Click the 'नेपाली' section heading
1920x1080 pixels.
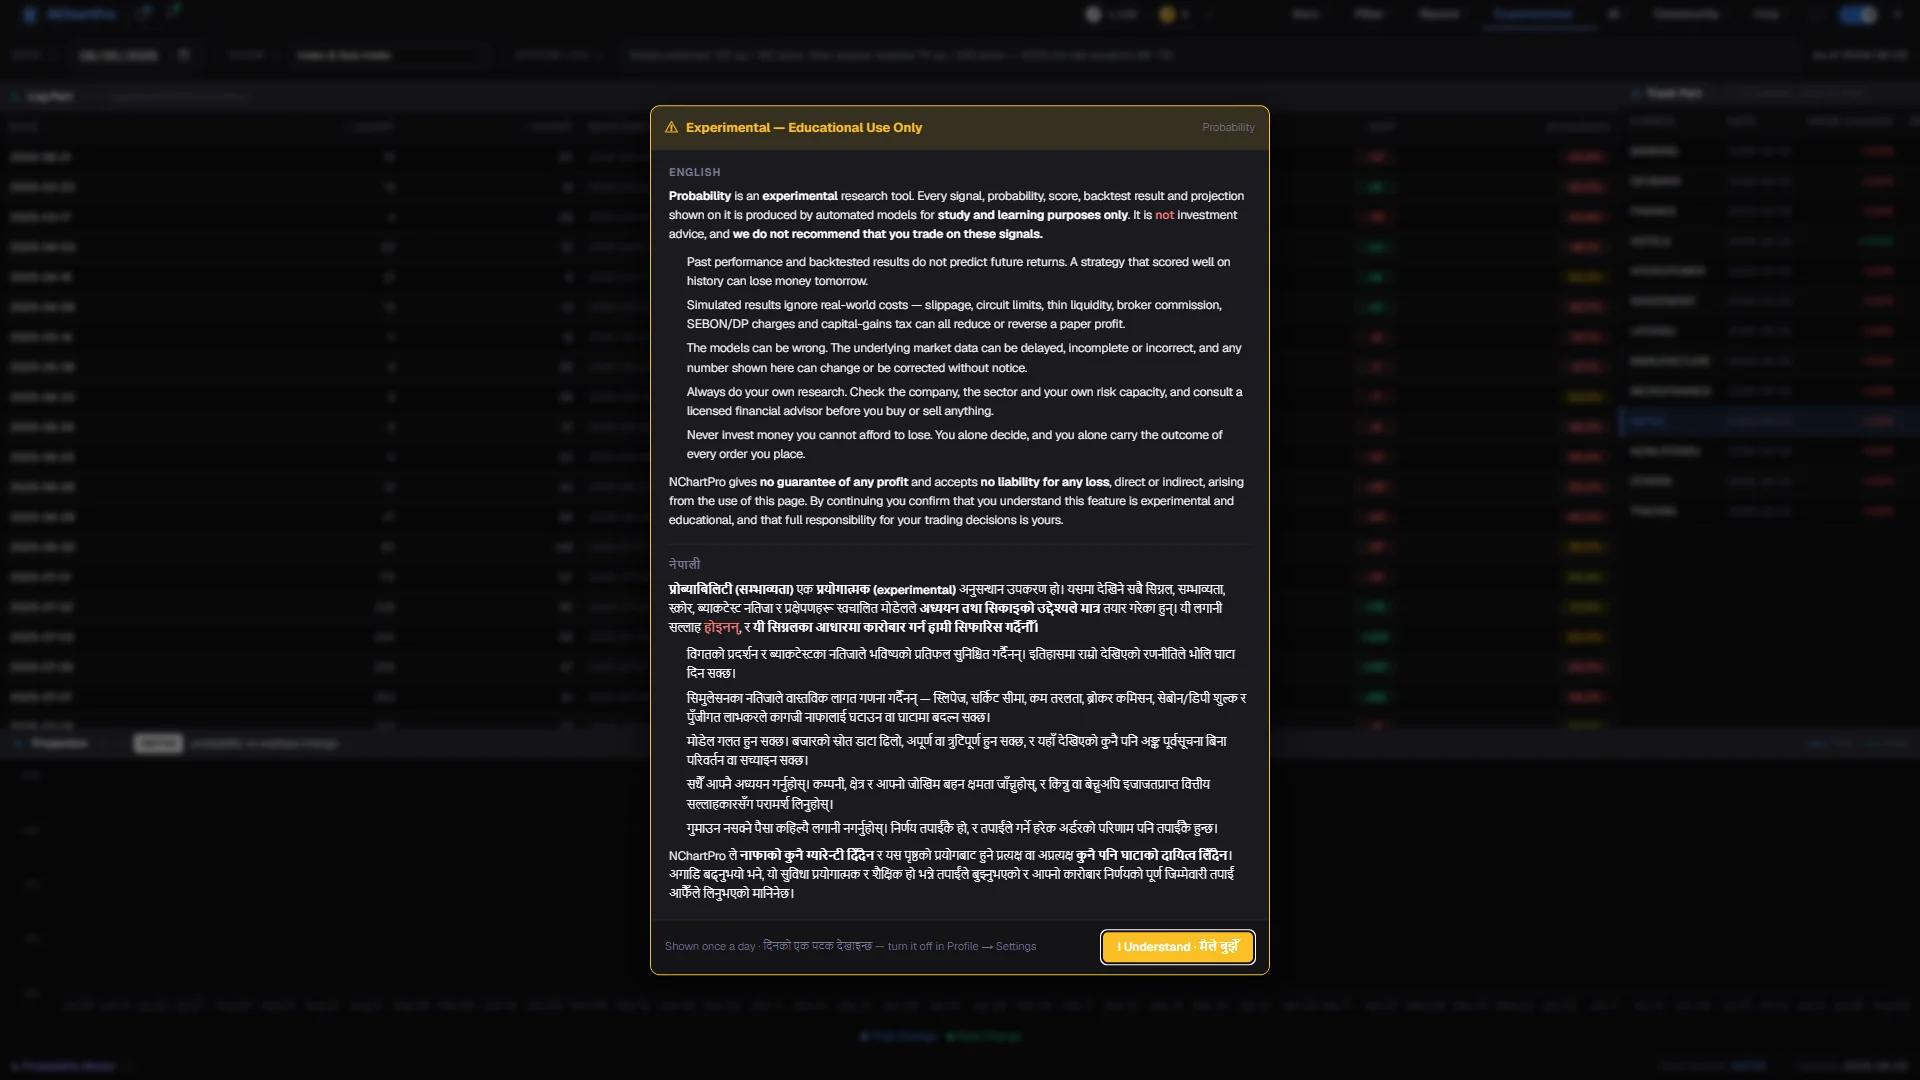(x=684, y=564)
